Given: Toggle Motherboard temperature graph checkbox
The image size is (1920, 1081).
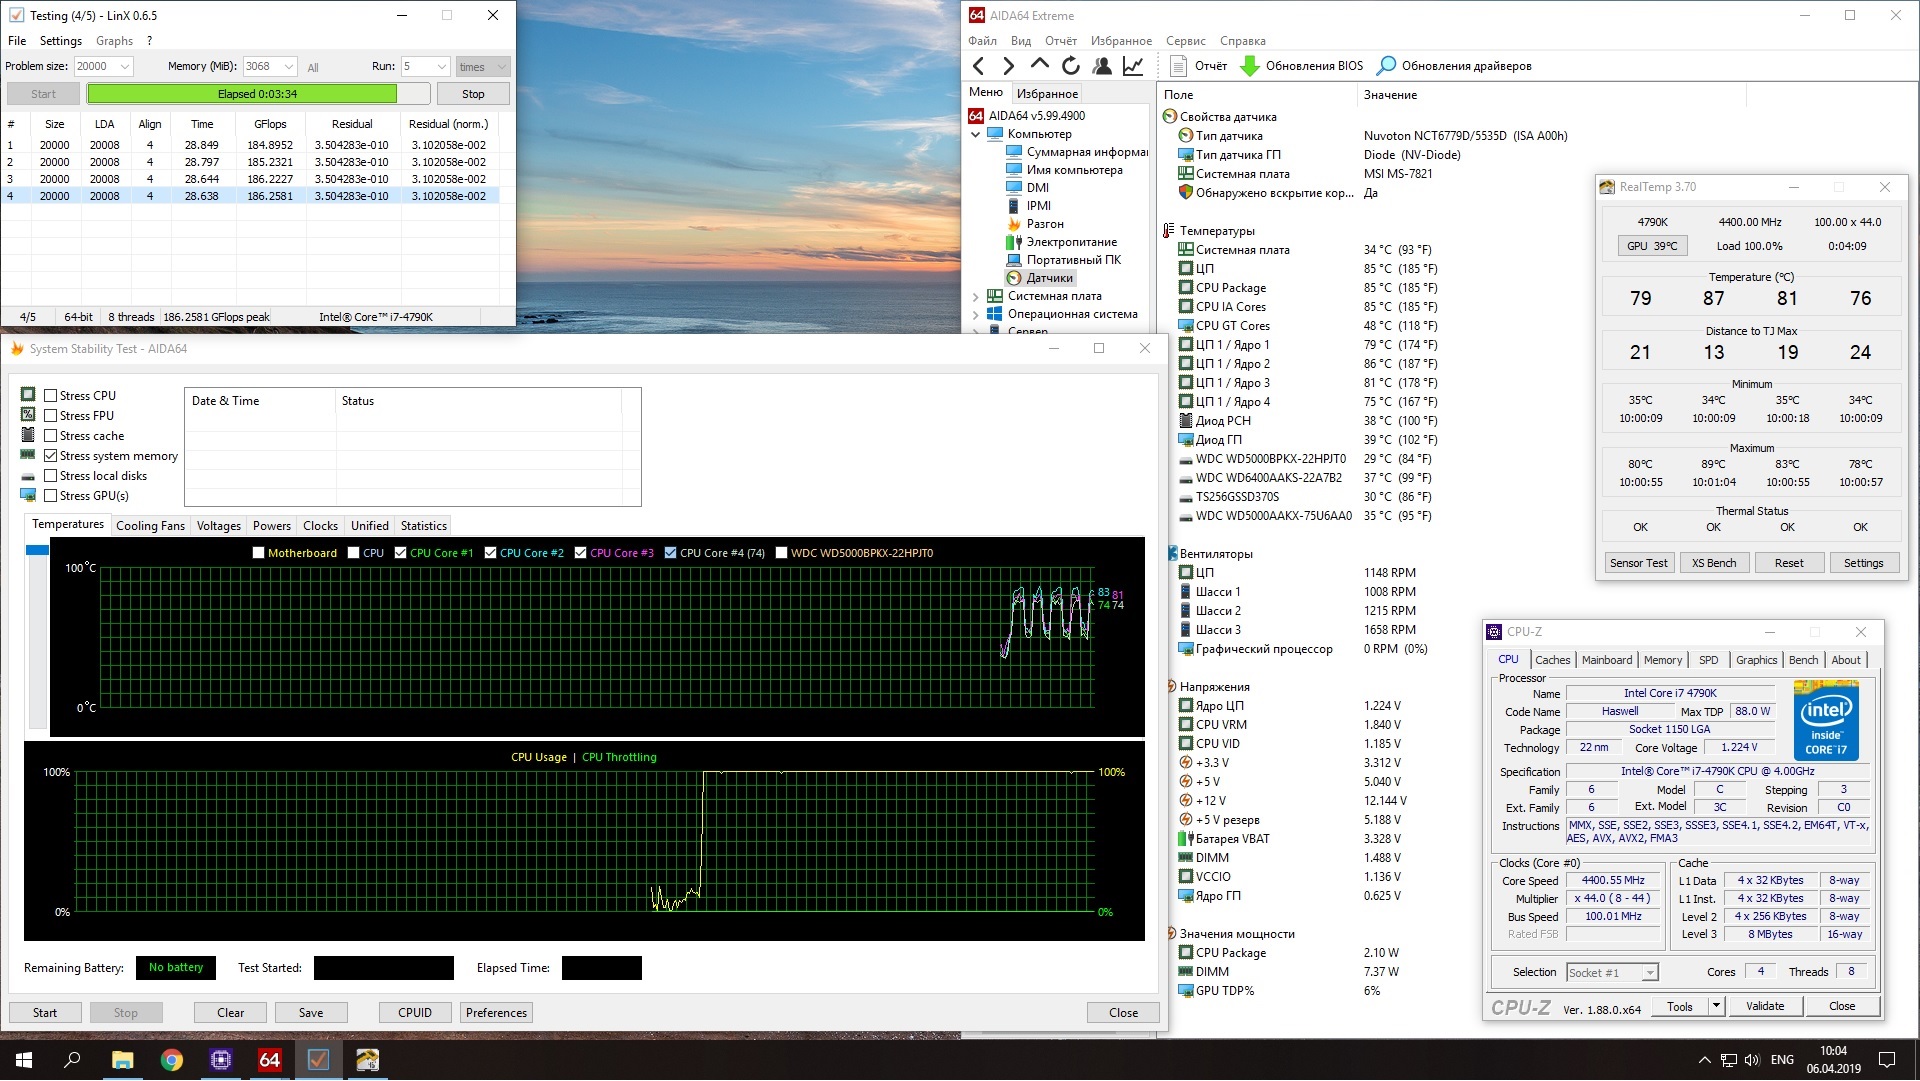Looking at the screenshot, I should pos(259,553).
